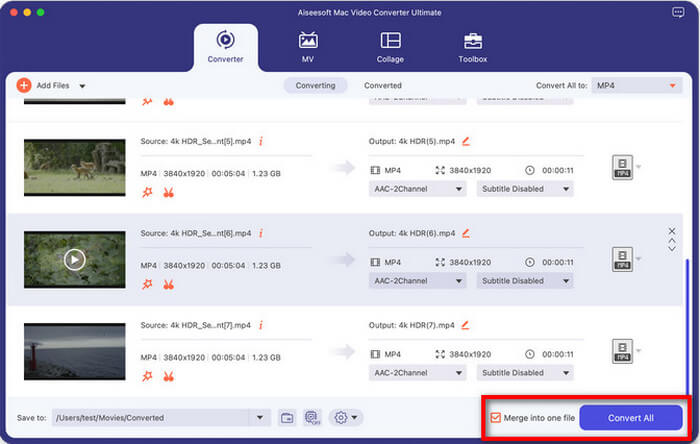Click the Convert All button
The image size is (700, 444).
coord(631,418)
